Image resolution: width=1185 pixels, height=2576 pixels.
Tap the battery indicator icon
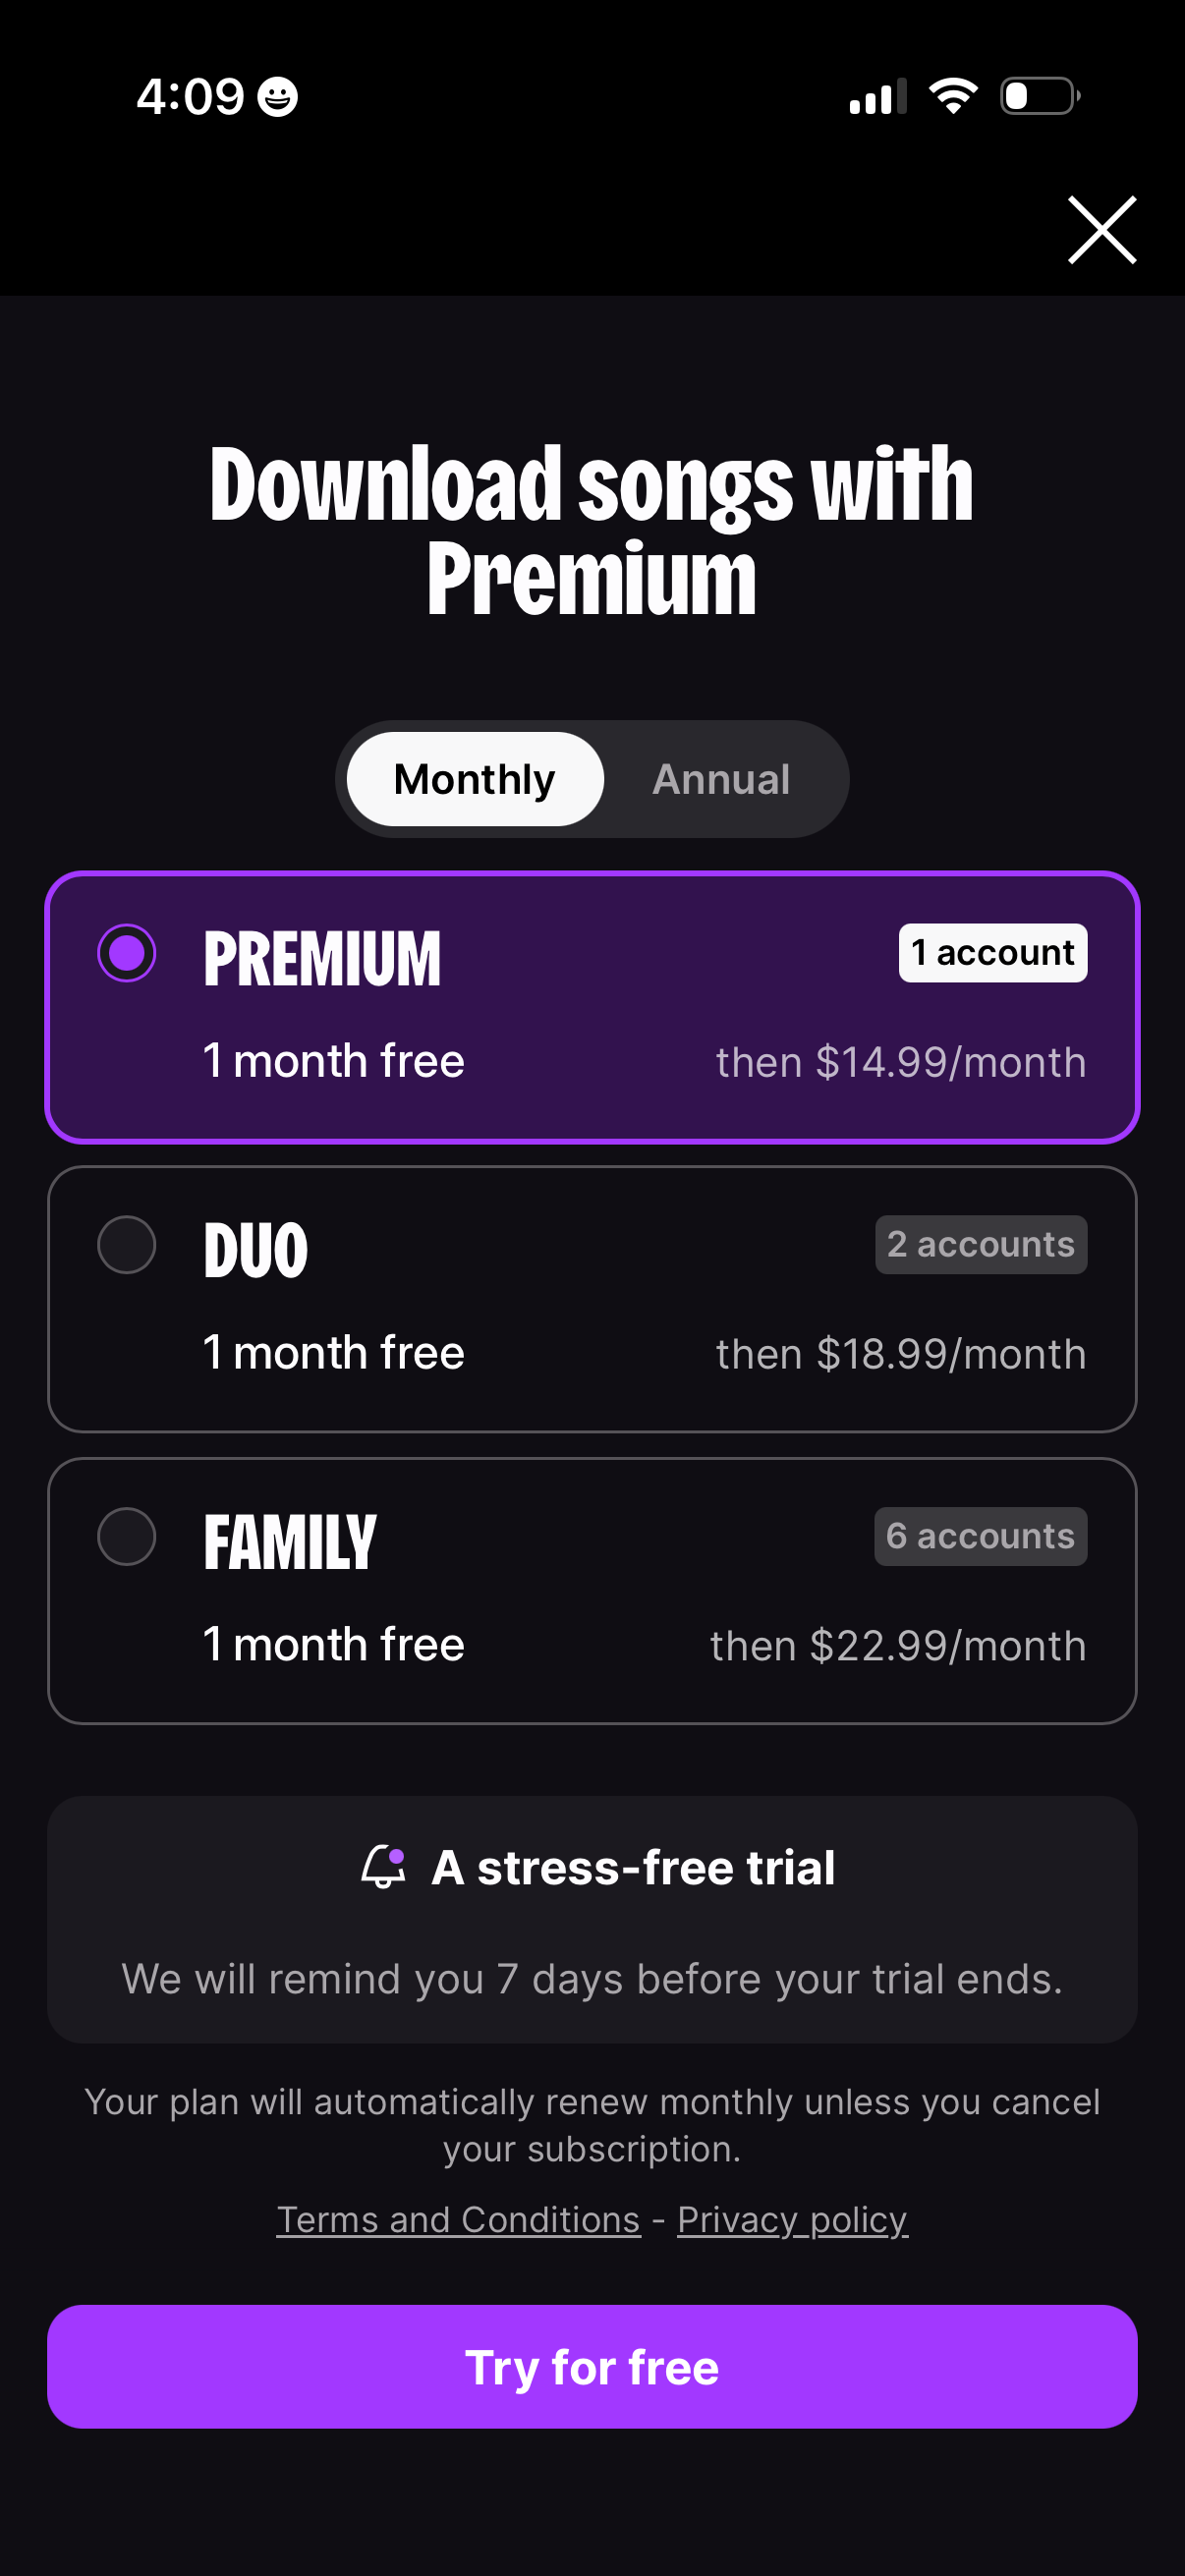pos(1039,96)
